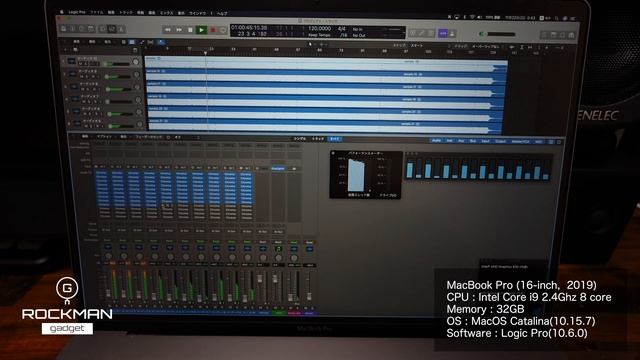Open the Apple menu
Screen dimensions: 640x360
click(x=62, y=12)
